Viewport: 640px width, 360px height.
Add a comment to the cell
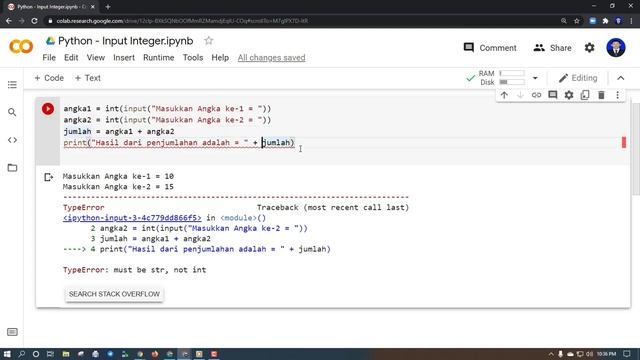point(553,95)
